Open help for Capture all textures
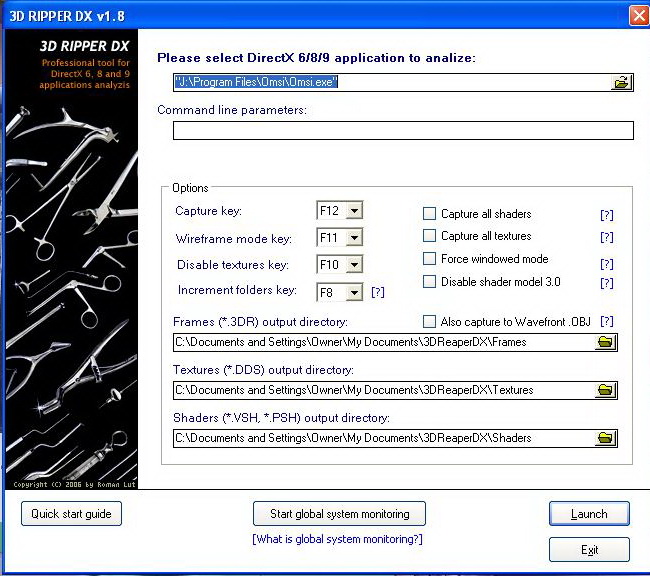The image size is (650, 576). point(606,237)
